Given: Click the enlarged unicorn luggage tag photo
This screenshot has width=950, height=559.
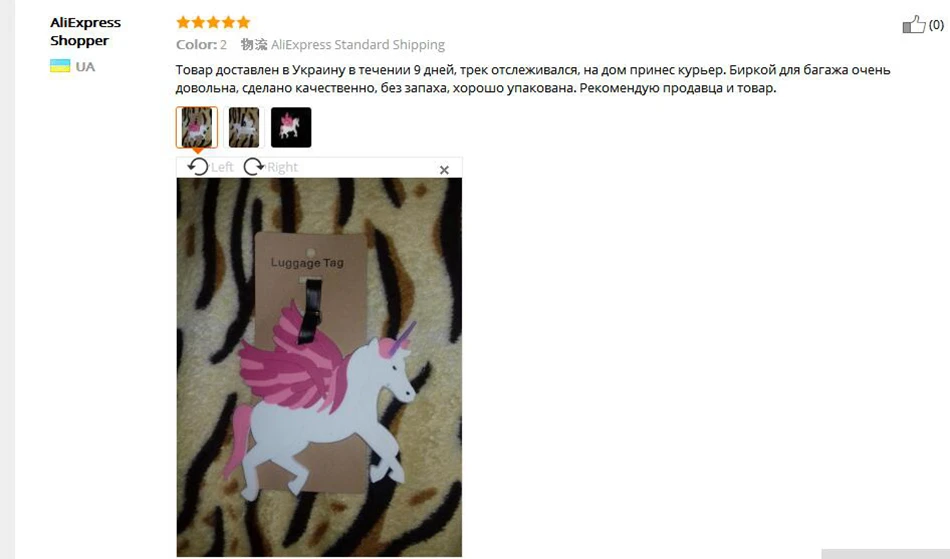Looking at the screenshot, I should point(319,367).
